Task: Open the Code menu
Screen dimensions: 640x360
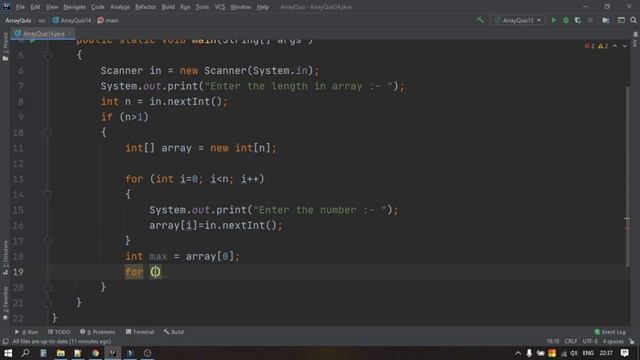Action: tap(98, 7)
